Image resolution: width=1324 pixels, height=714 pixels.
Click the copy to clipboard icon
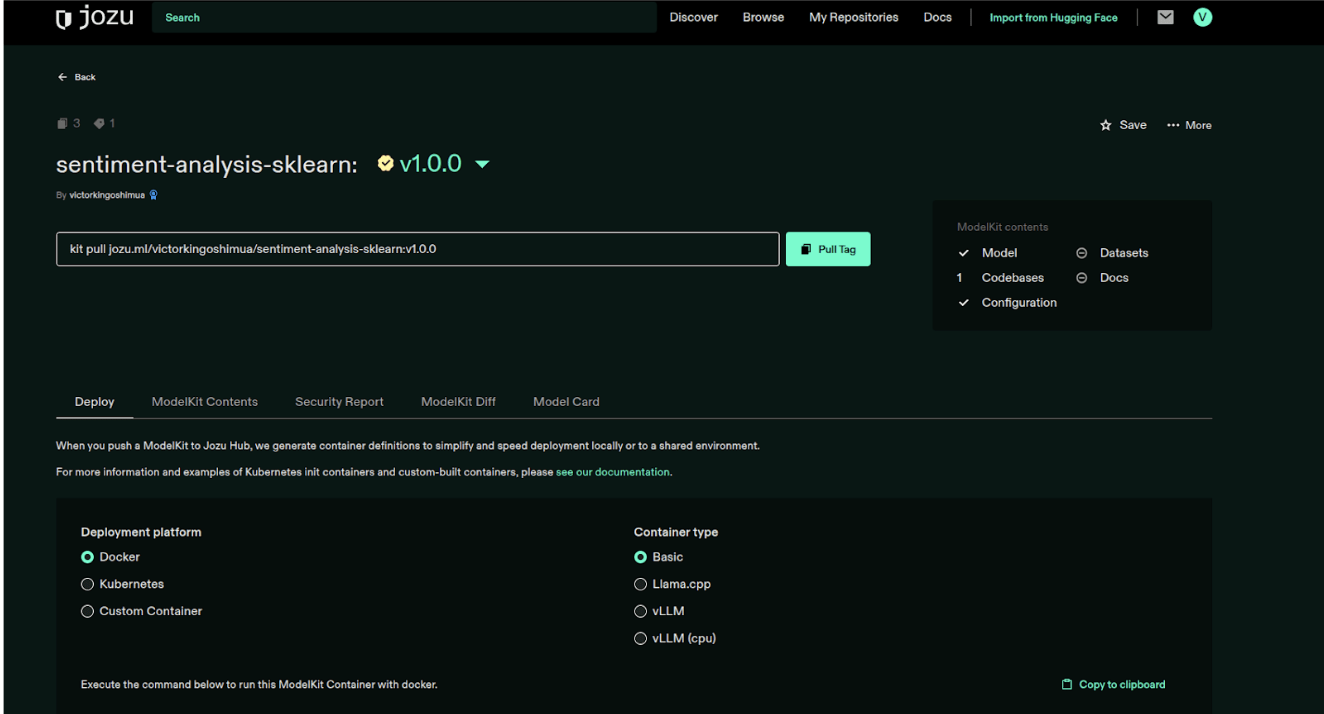point(1066,685)
